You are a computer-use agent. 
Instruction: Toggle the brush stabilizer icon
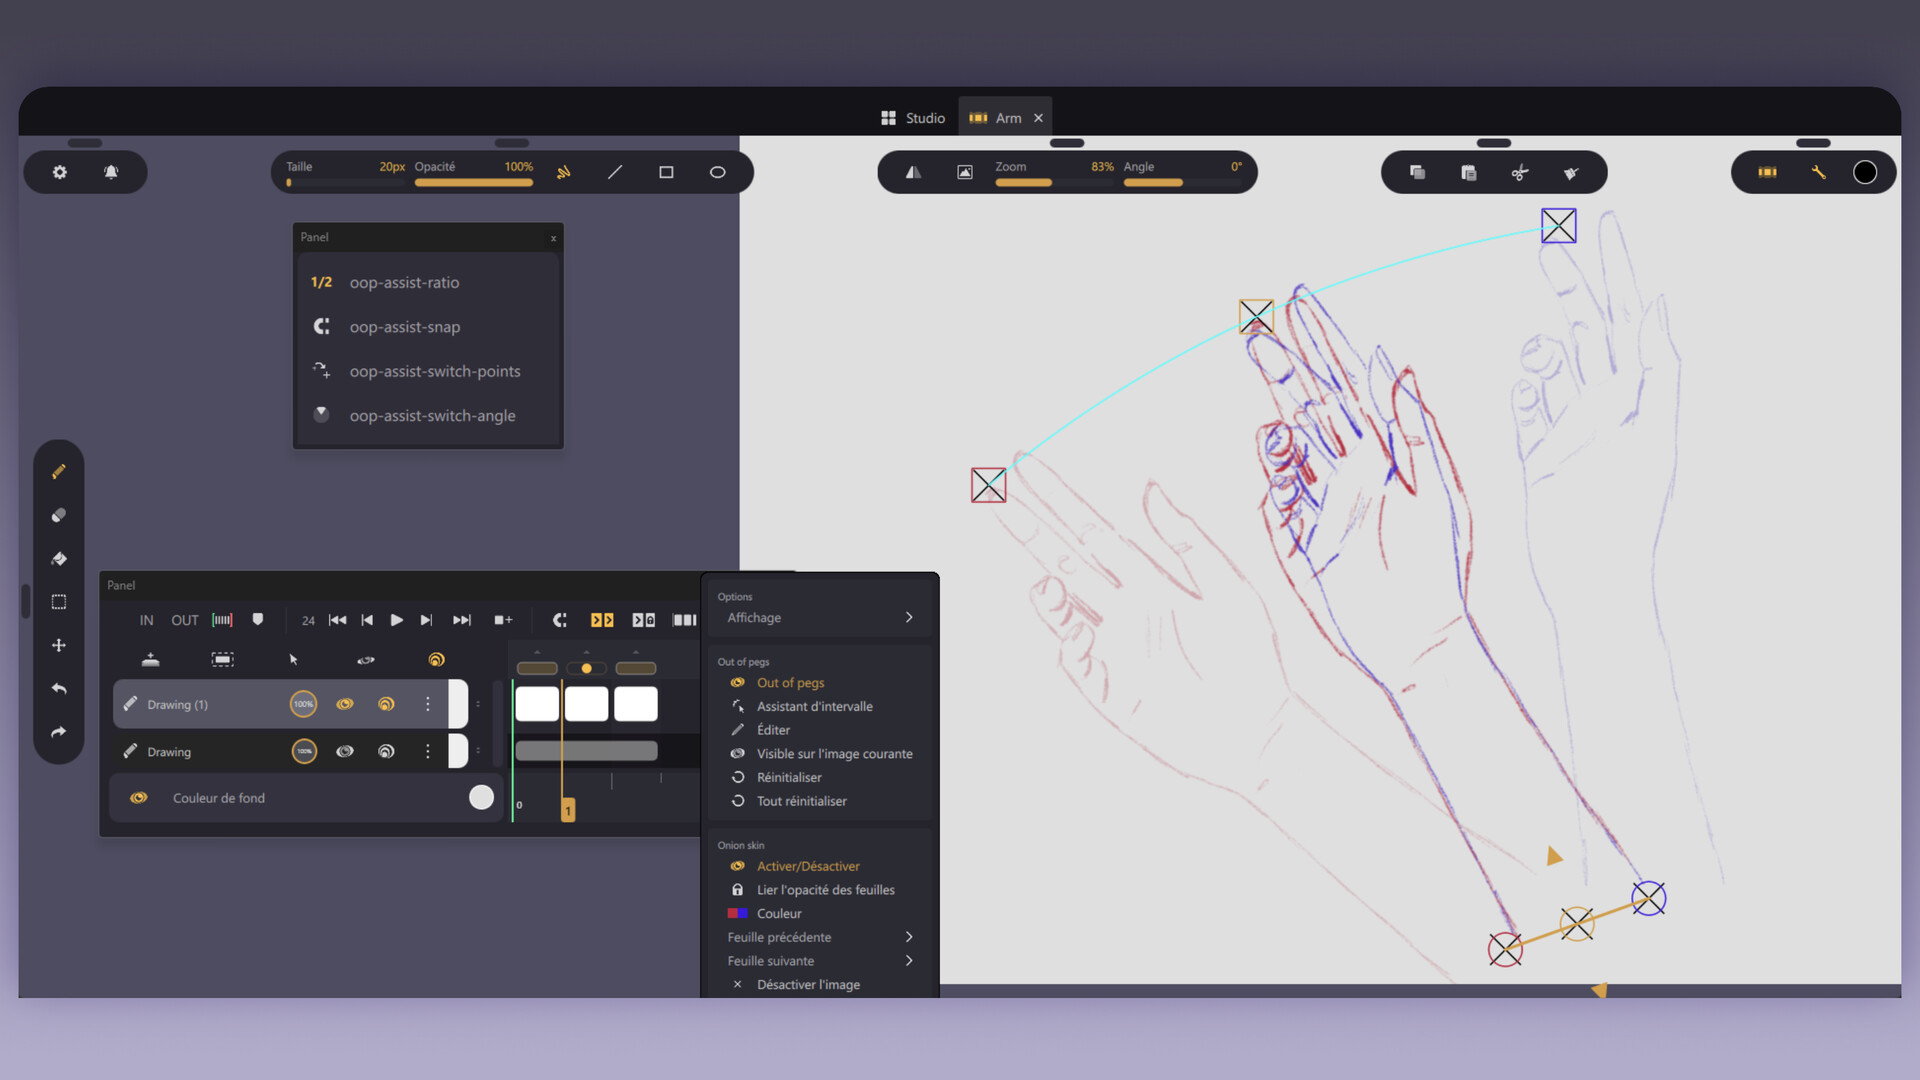coord(564,172)
